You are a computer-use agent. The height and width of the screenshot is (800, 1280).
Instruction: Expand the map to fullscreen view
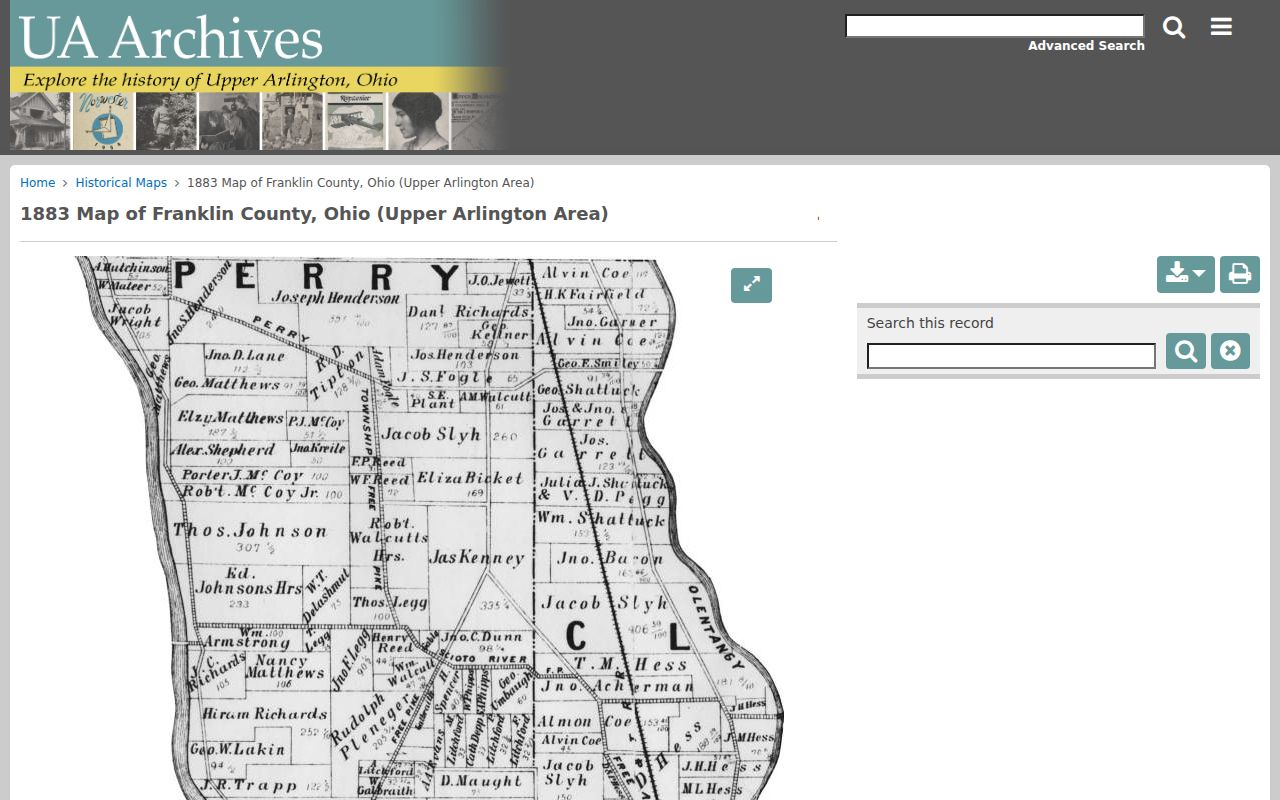pyautogui.click(x=751, y=285)
